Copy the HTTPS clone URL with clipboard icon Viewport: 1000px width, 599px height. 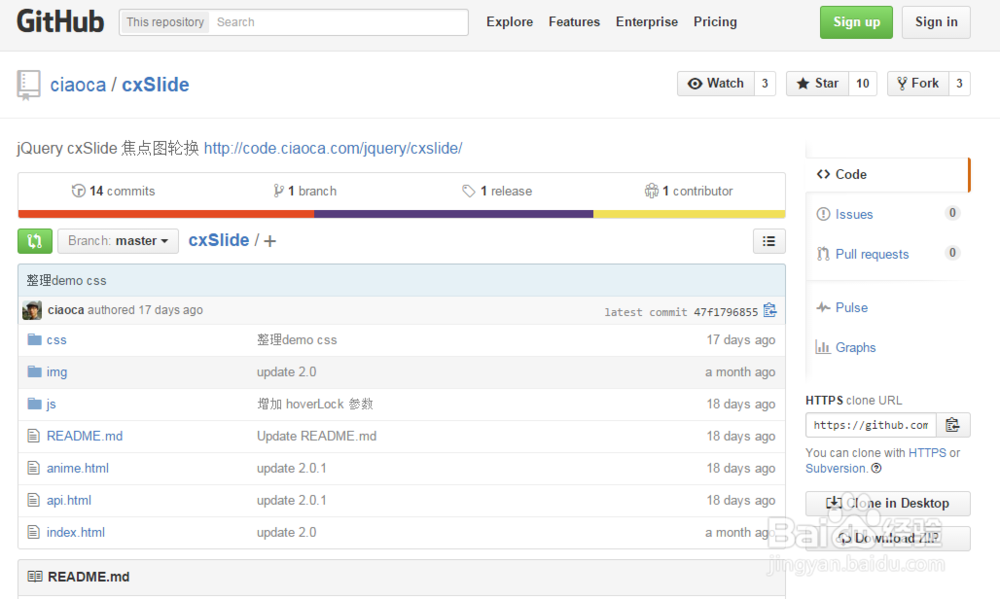click(953, 425)
